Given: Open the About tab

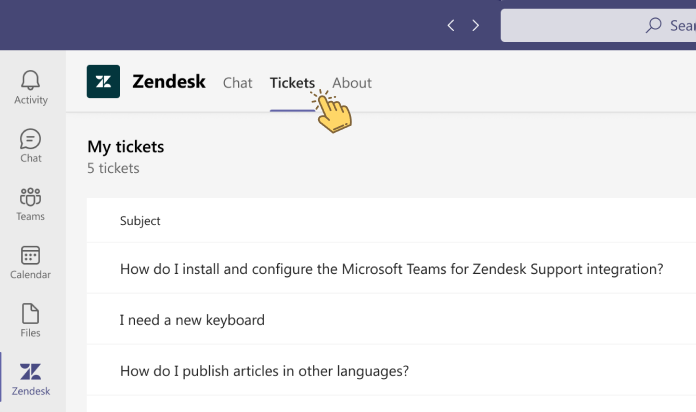Looking at the screenshot, I should pos(352,83).
